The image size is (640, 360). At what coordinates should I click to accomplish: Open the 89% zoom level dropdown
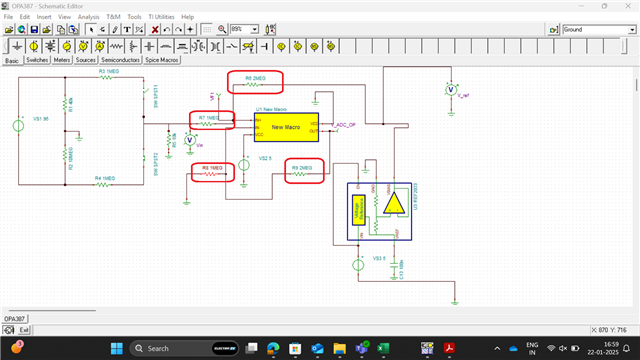click(255, 29)
